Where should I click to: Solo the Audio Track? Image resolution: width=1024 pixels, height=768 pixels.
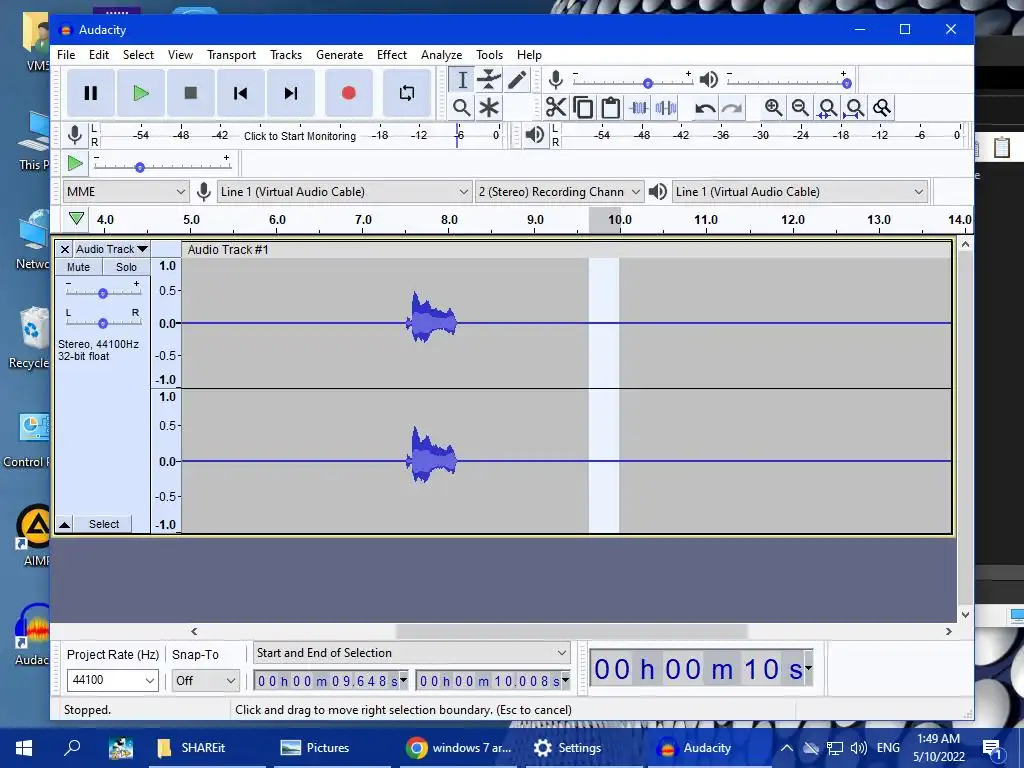(126, 266)
